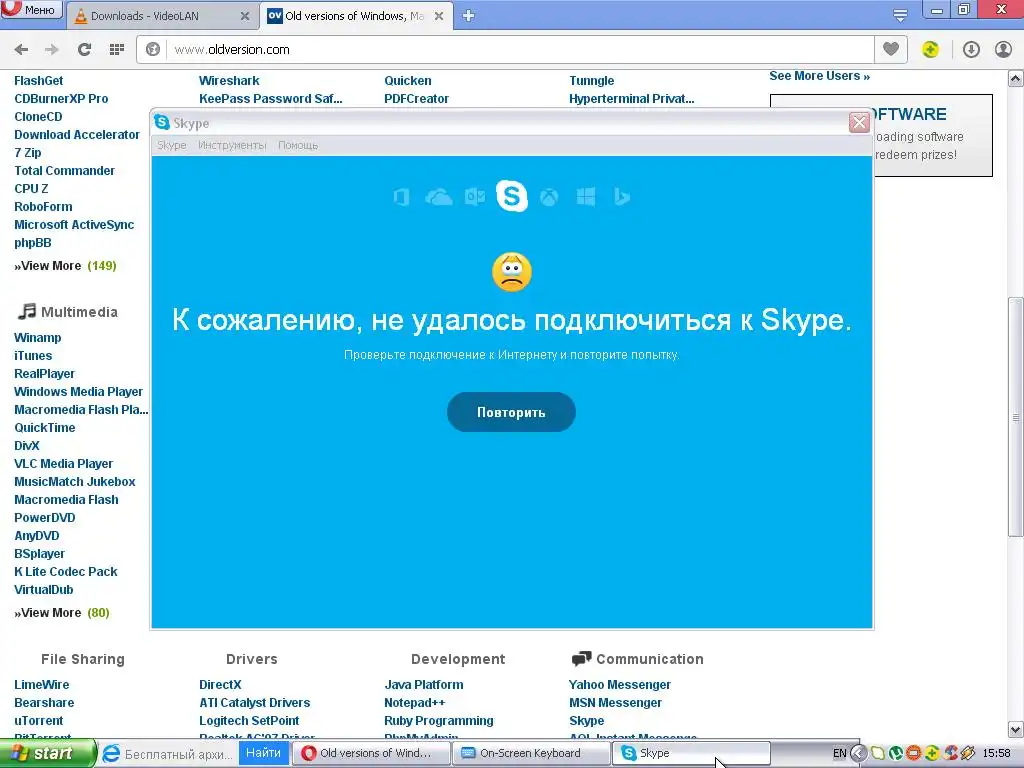Open the FlashGet link
This screenshot has width=1024, height=768.
[39, 81]
